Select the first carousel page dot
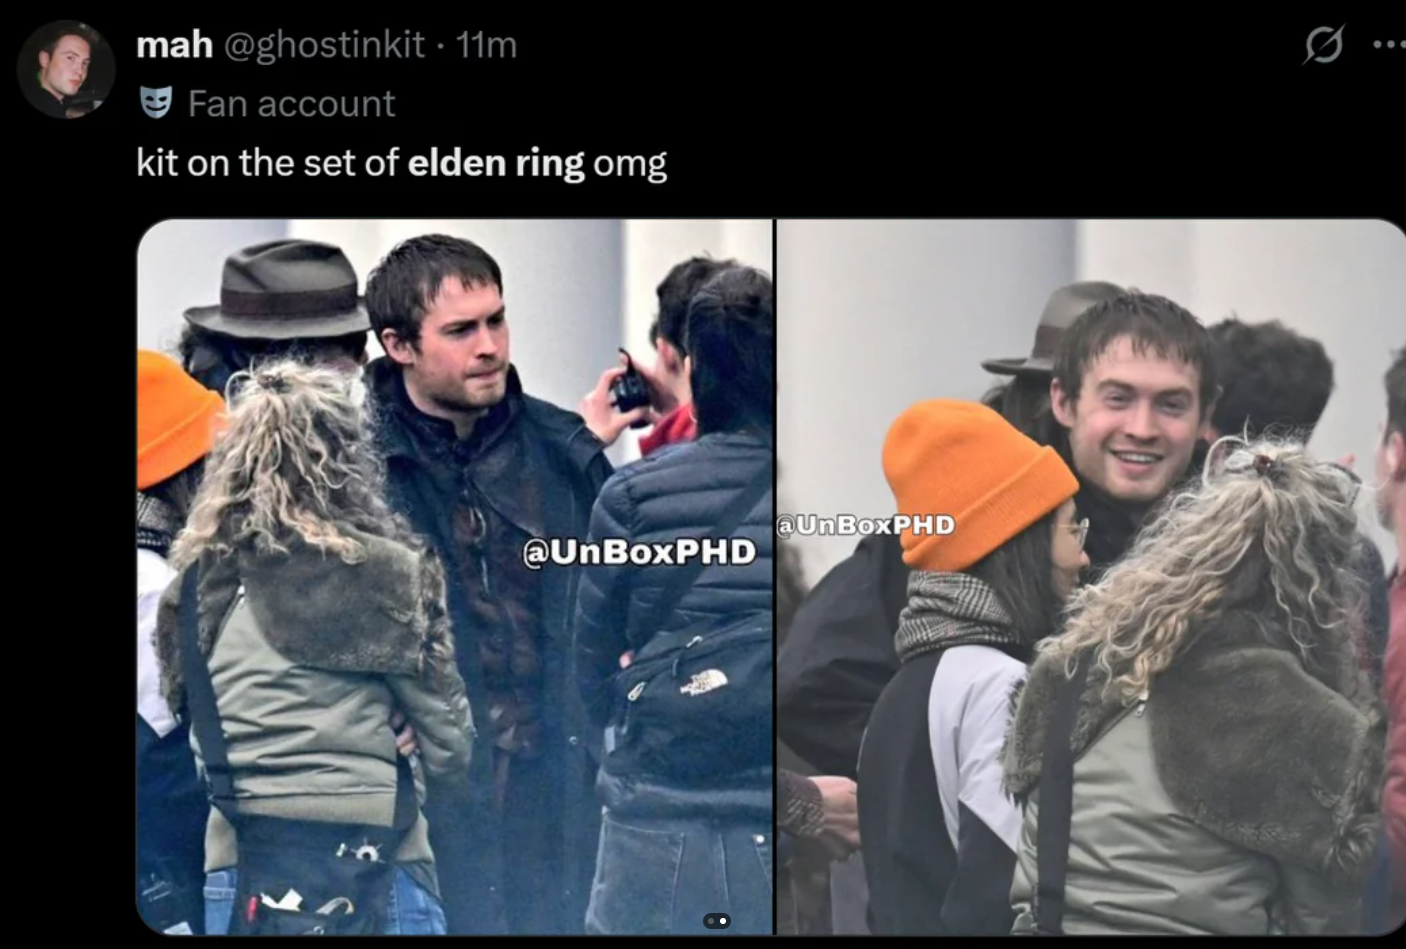The width and height of the screenshot is (1406, 949). (711, 921)
